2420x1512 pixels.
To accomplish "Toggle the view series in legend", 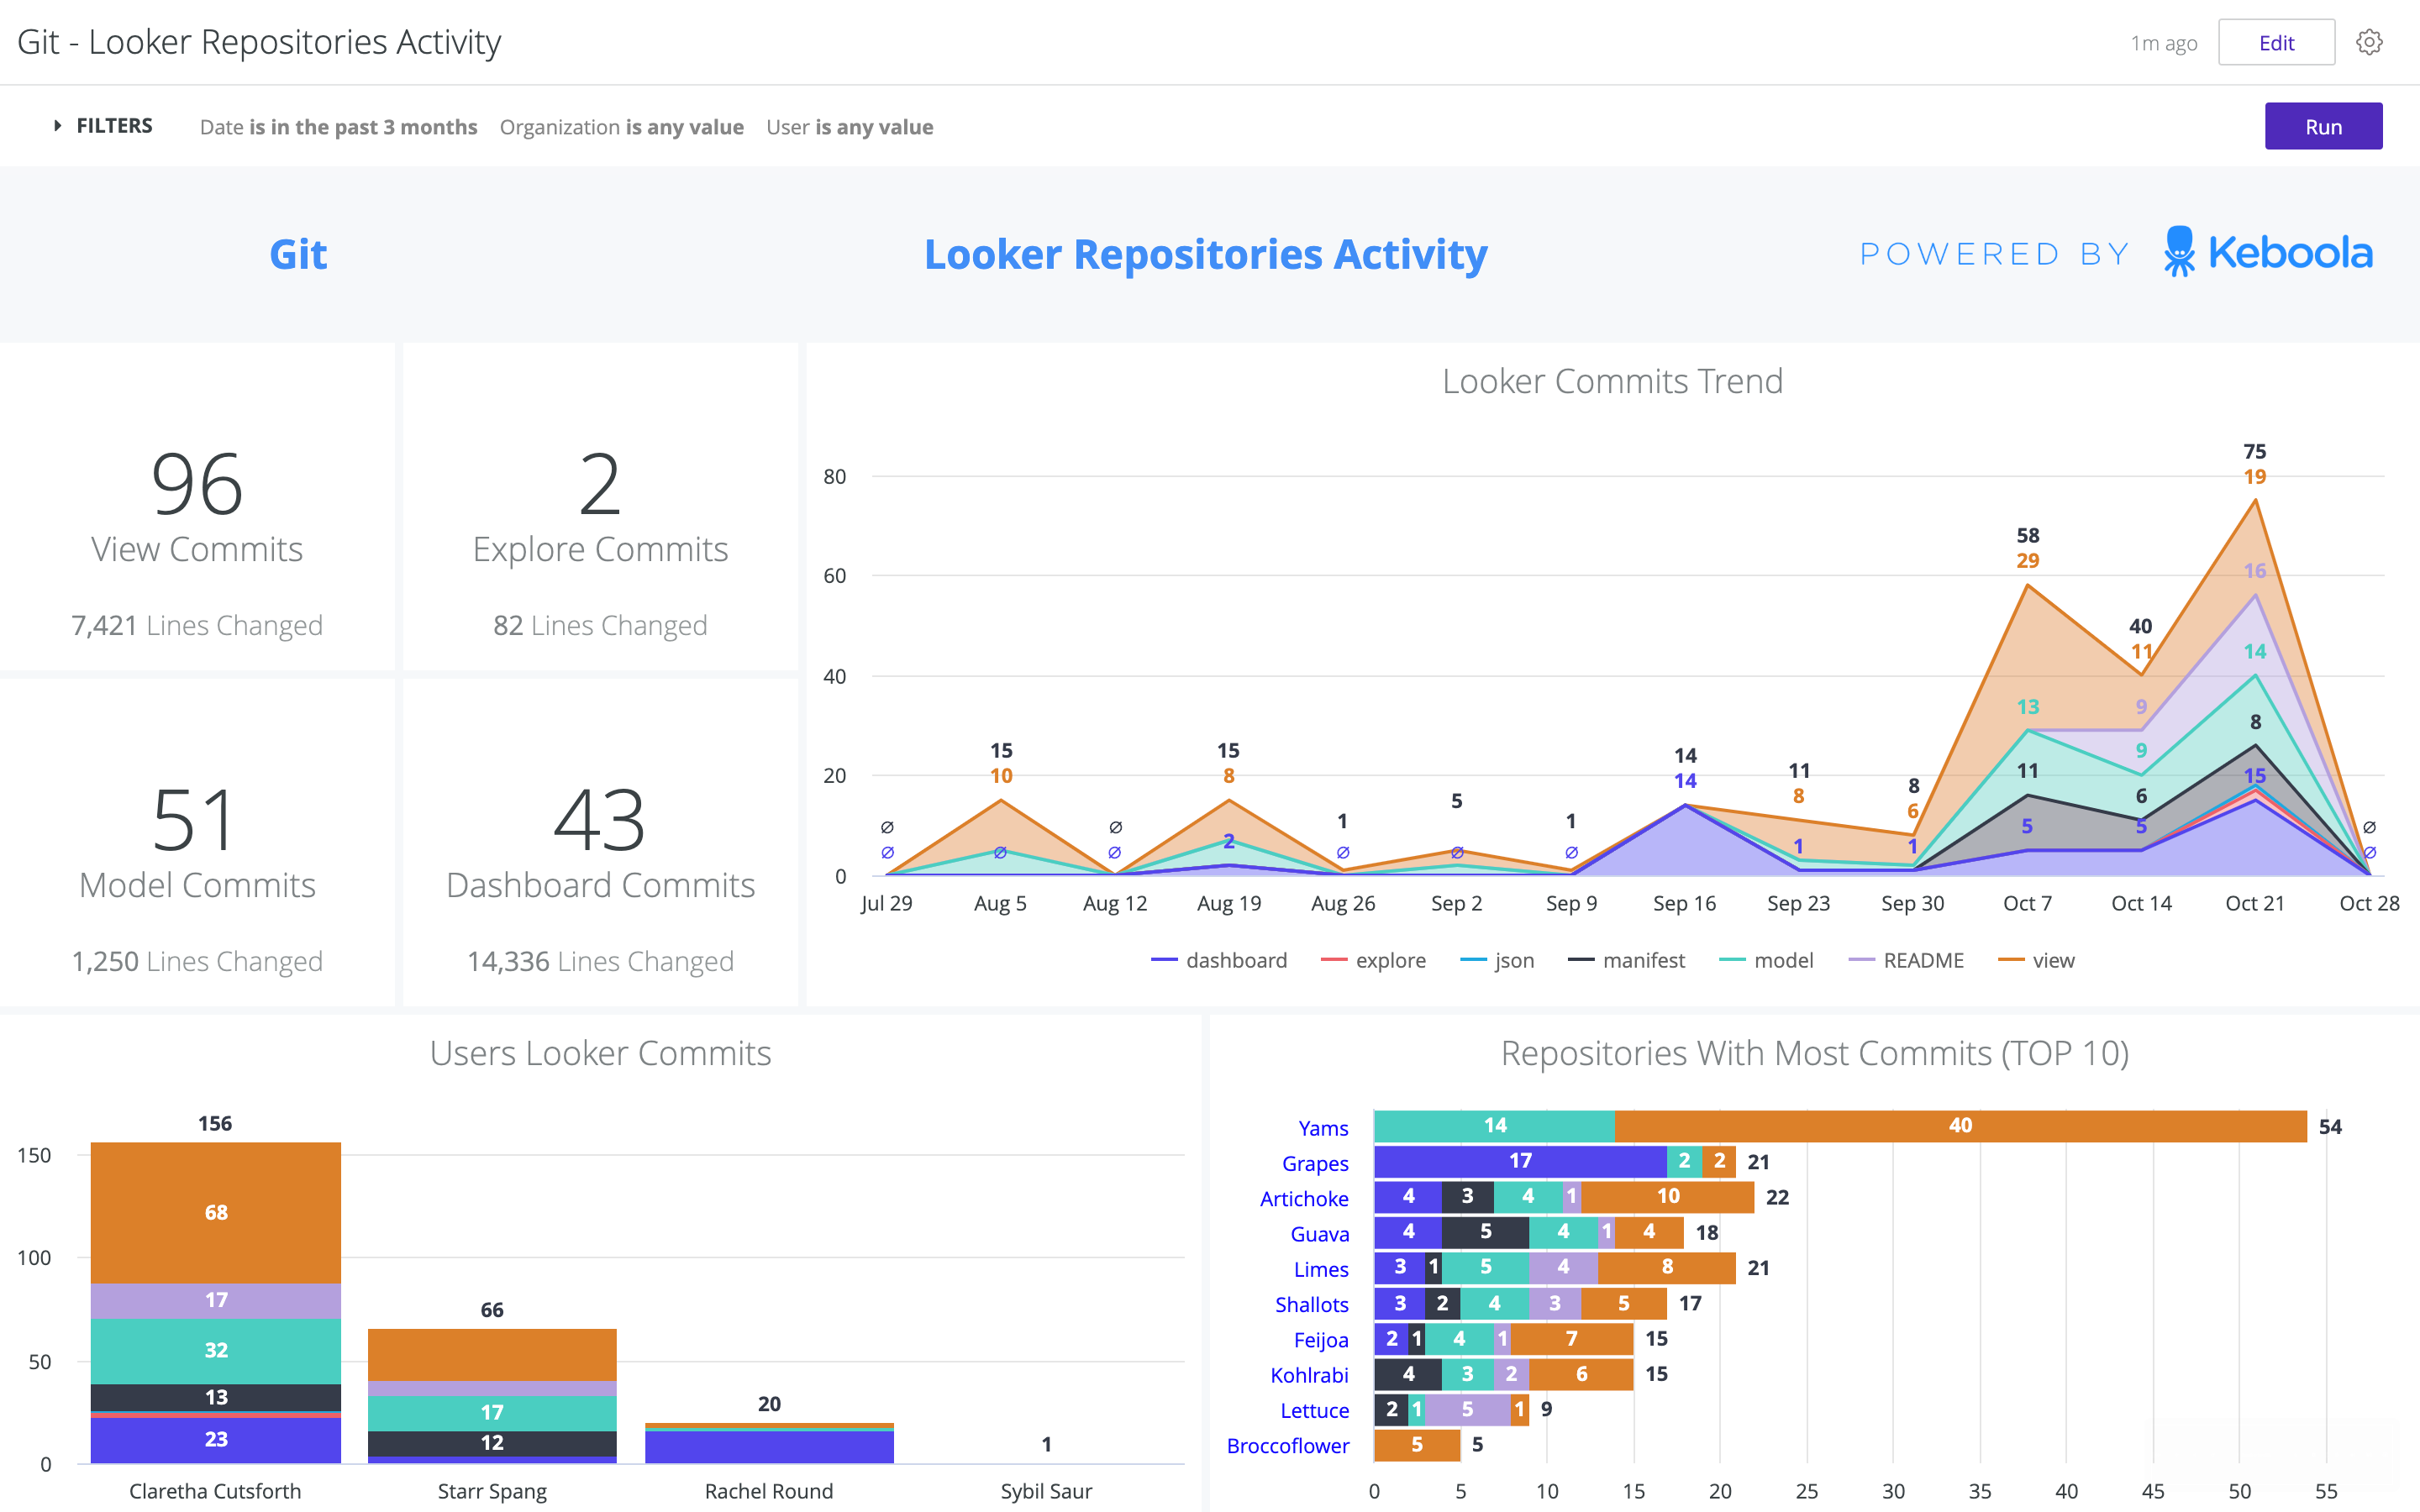I will 2036,960.
